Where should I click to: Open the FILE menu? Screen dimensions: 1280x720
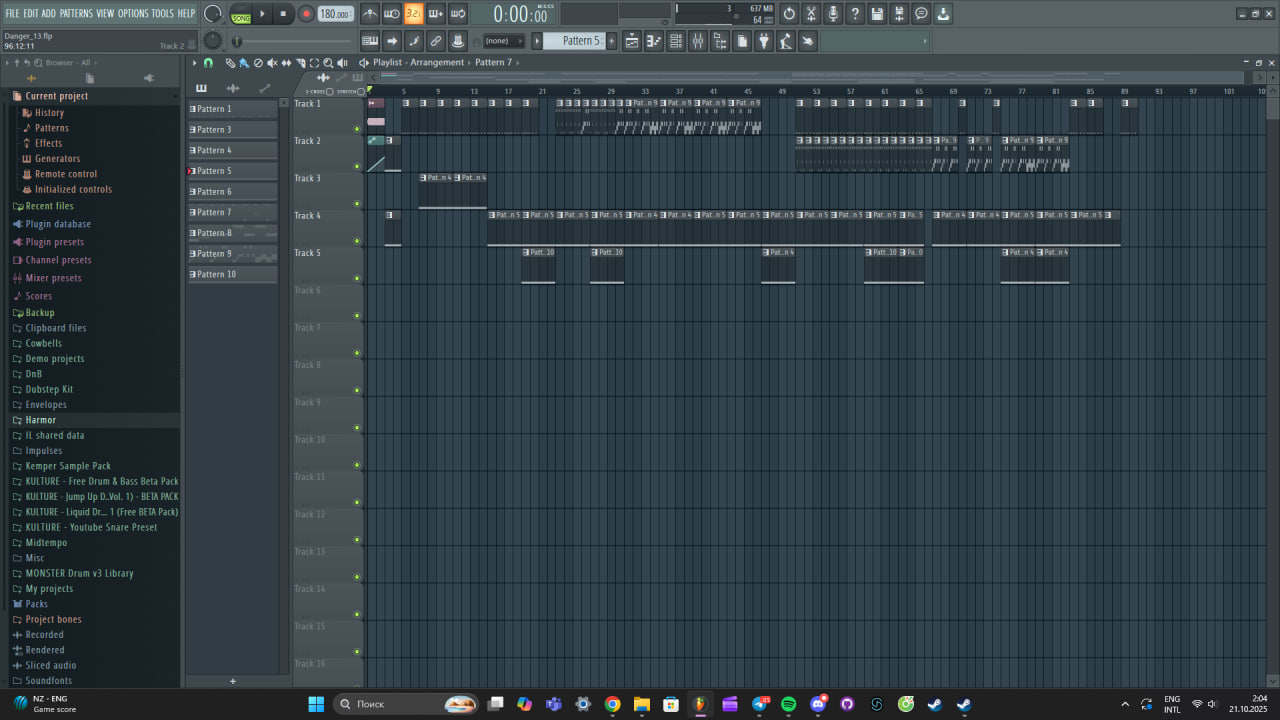point(12,13)
